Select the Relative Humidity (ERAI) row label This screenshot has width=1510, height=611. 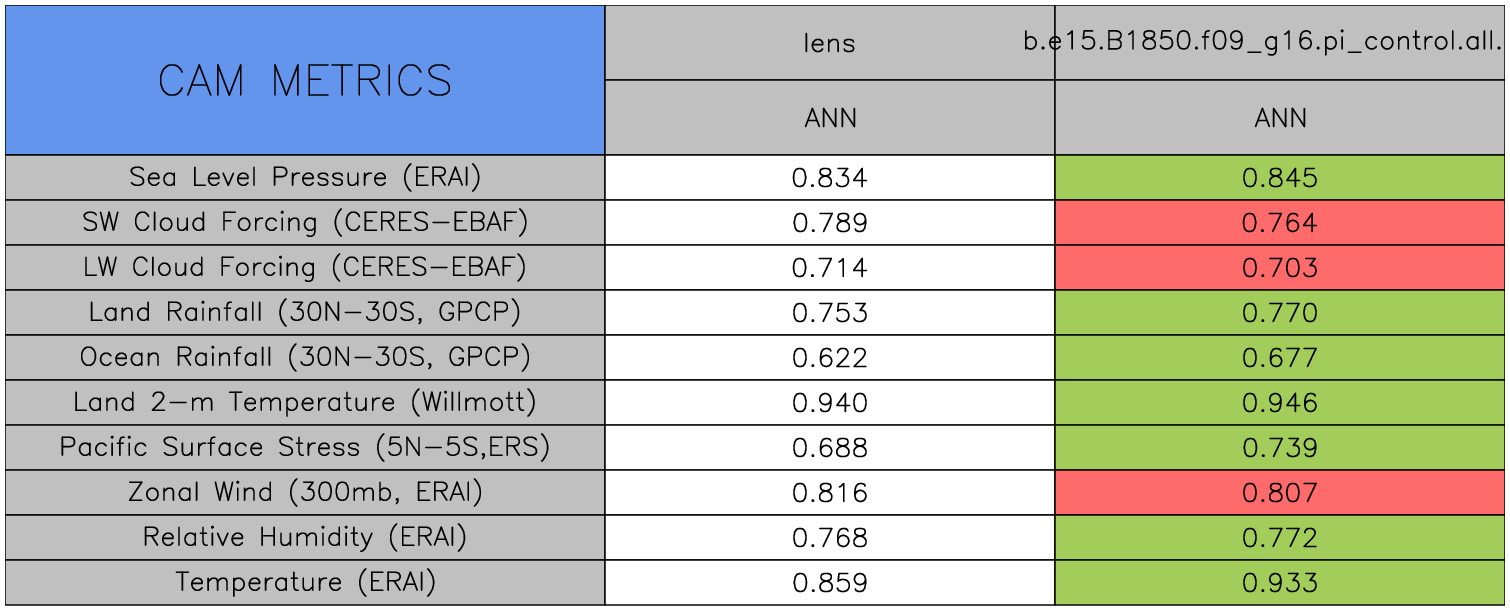(305, 537)
